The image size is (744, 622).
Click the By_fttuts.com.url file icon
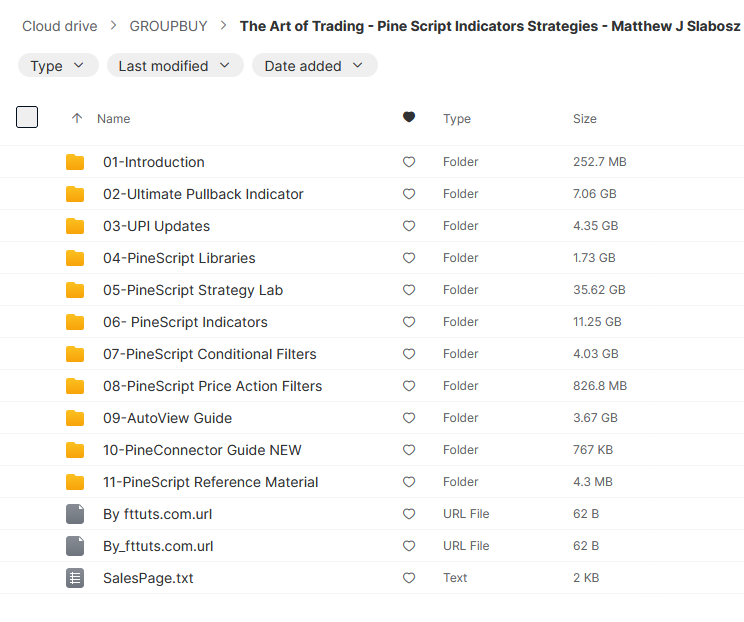tap(75, 546)
